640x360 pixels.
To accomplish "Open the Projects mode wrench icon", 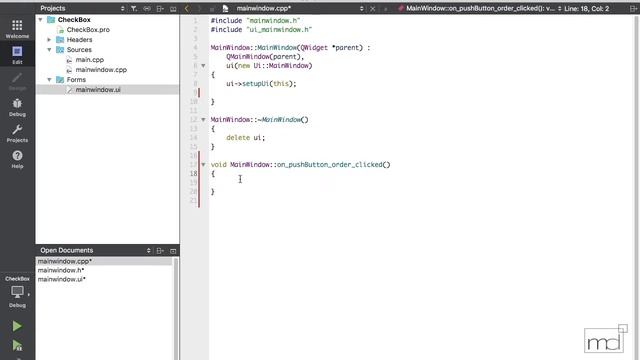I will [x=17, y=133].
